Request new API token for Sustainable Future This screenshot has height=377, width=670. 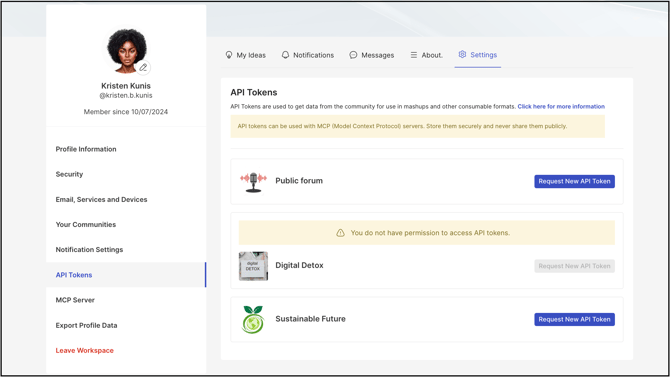(574, 319)
